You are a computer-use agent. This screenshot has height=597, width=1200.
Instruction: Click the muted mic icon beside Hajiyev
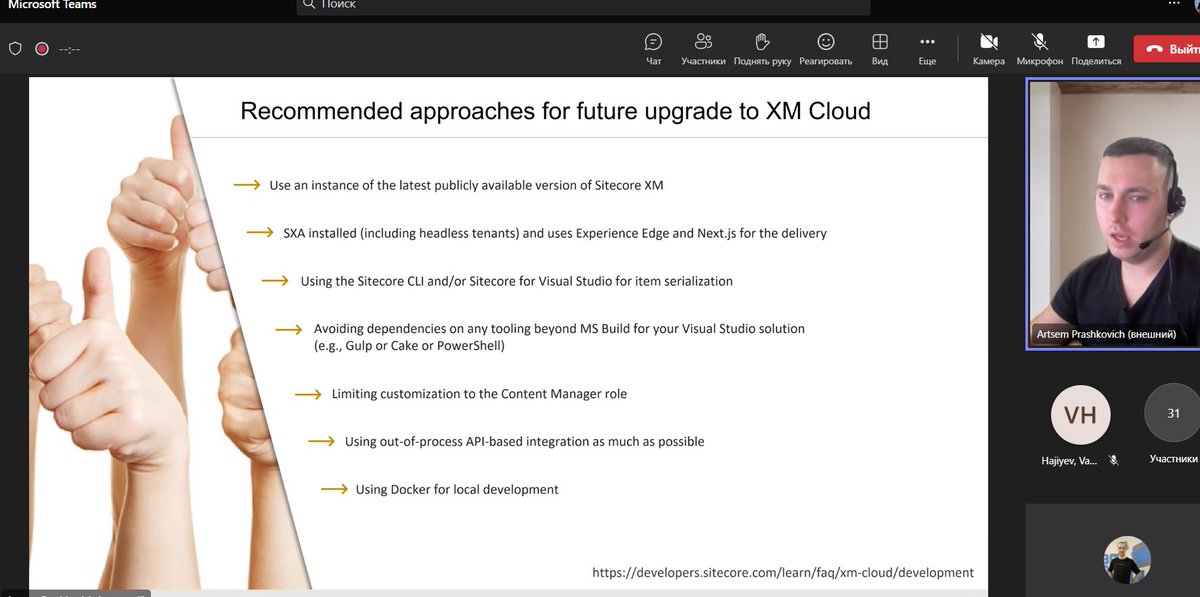1113,460
